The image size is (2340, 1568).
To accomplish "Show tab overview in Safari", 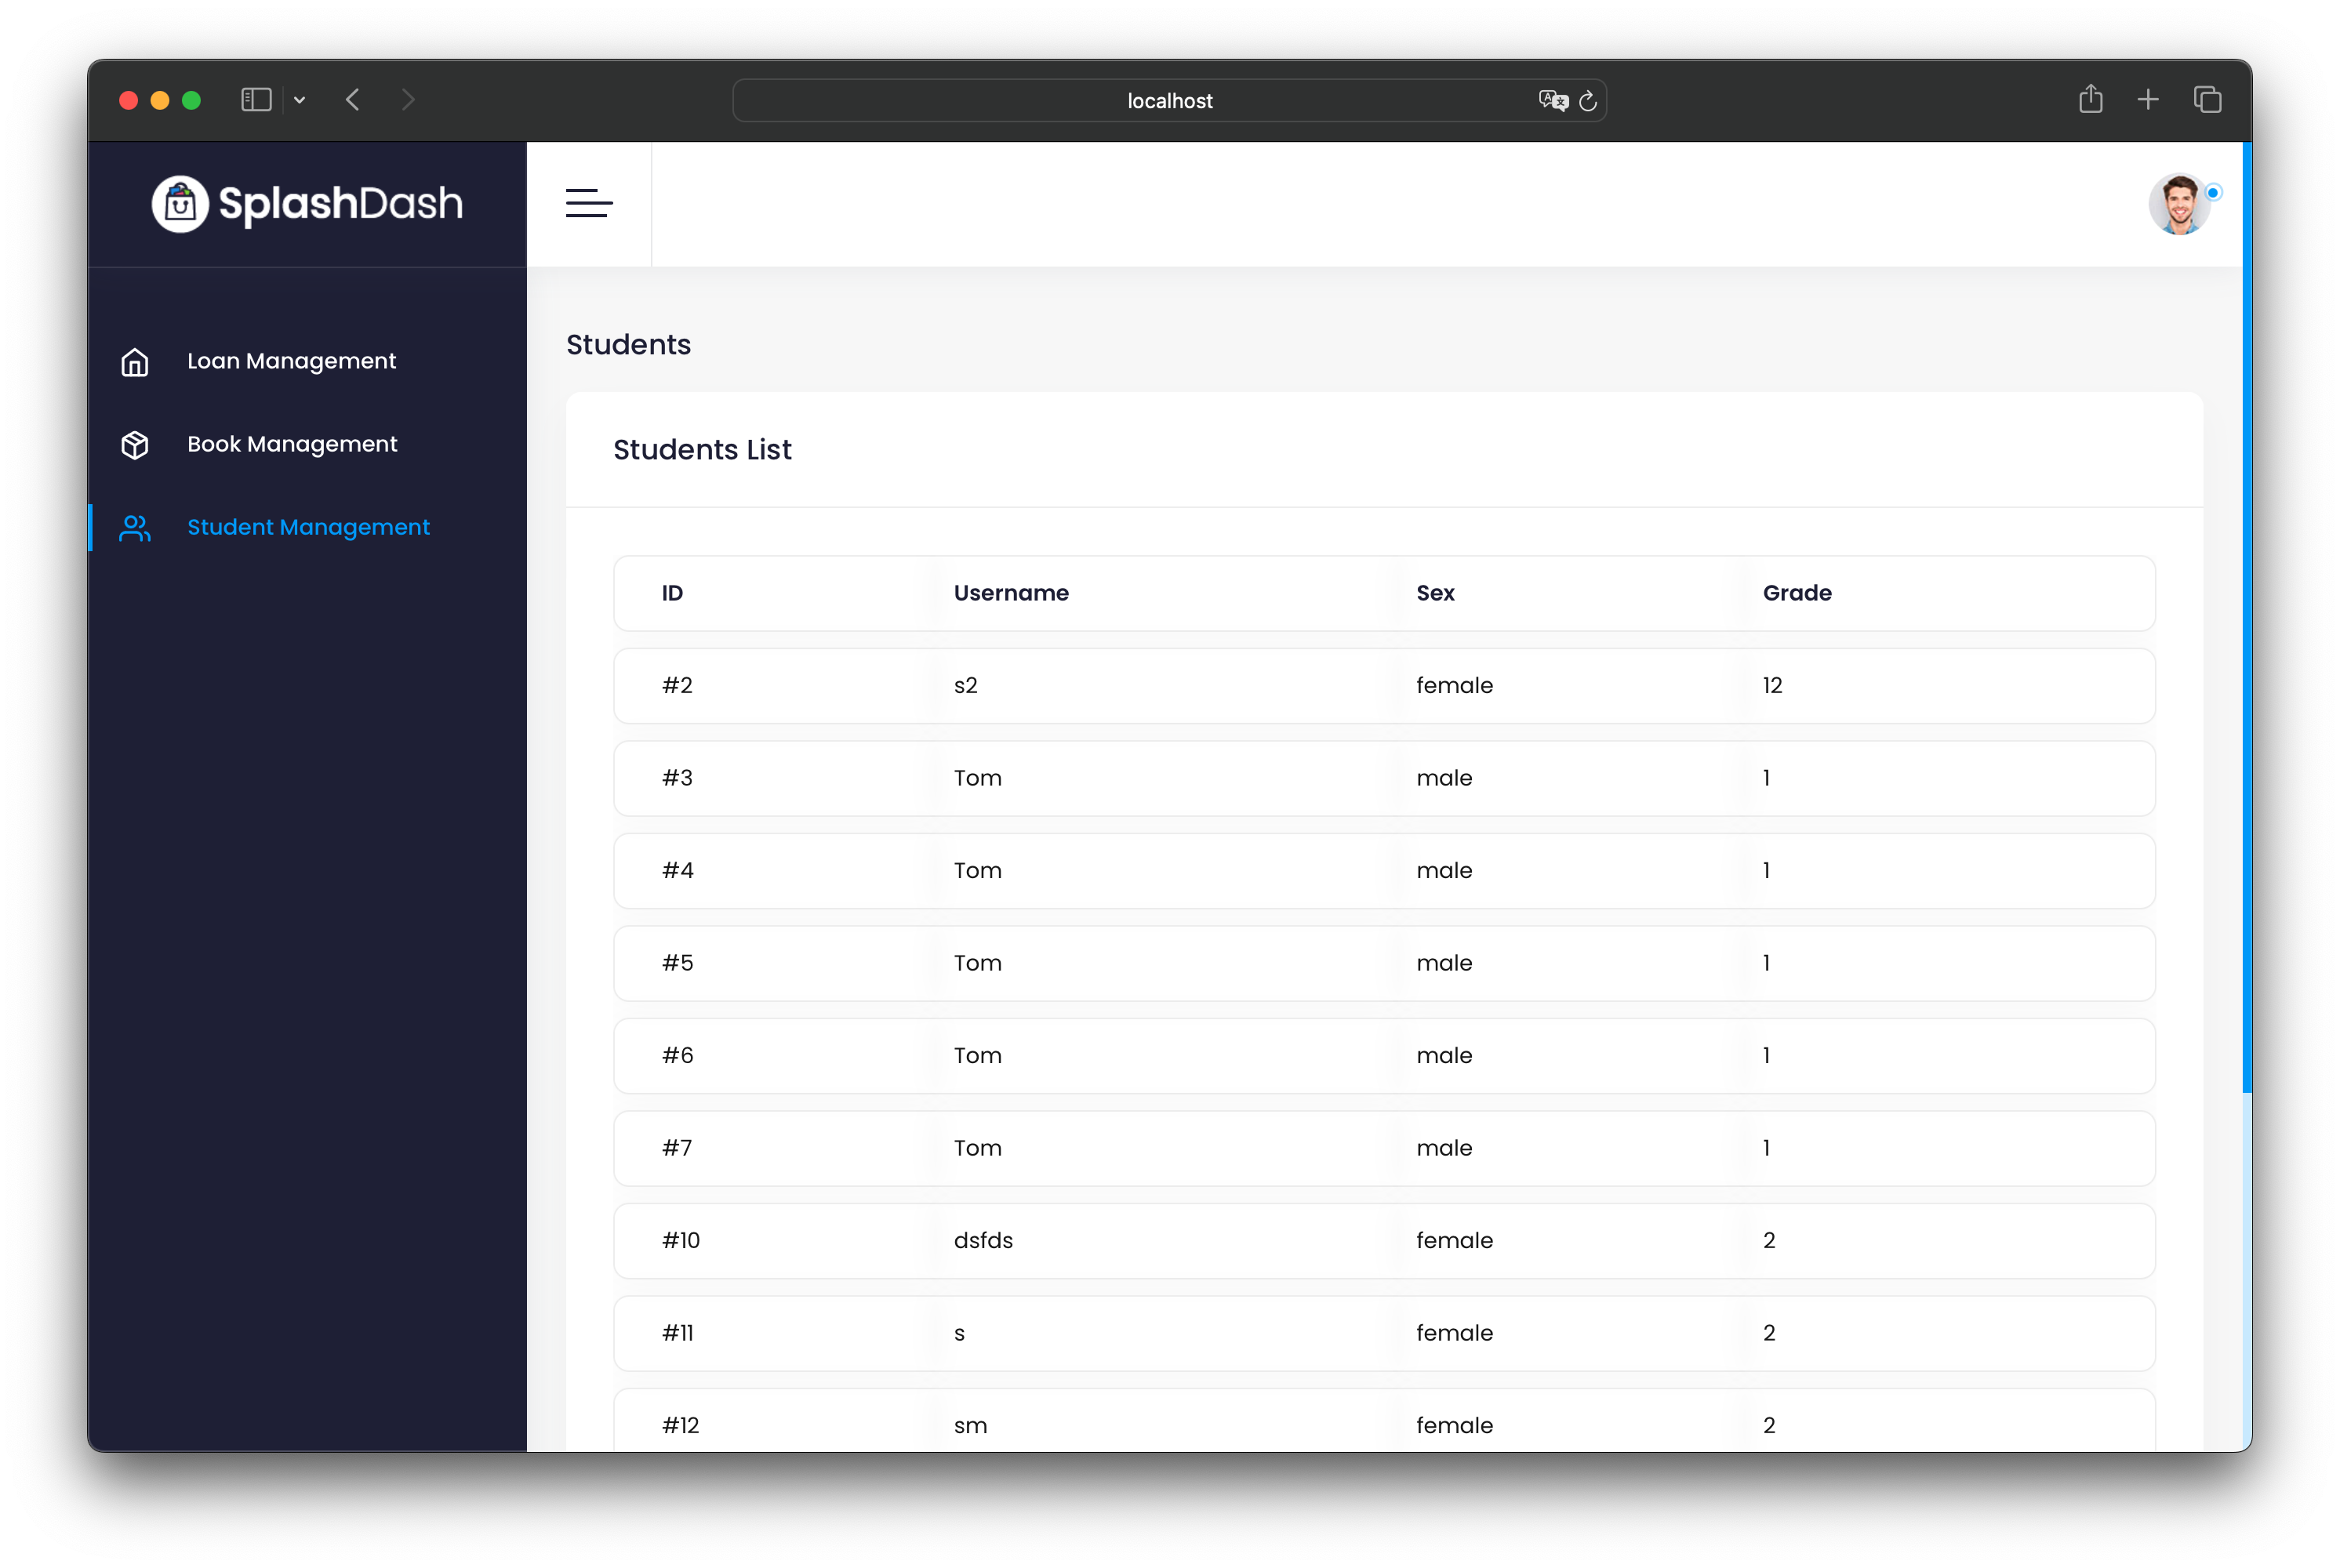I will click(x=2207, y=99).
